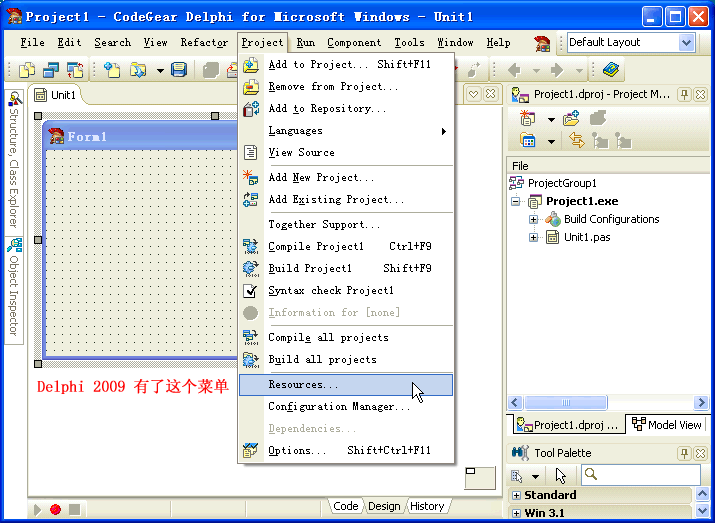Click Project Manager horizontal scrollbar right arrow

(701, 403)
